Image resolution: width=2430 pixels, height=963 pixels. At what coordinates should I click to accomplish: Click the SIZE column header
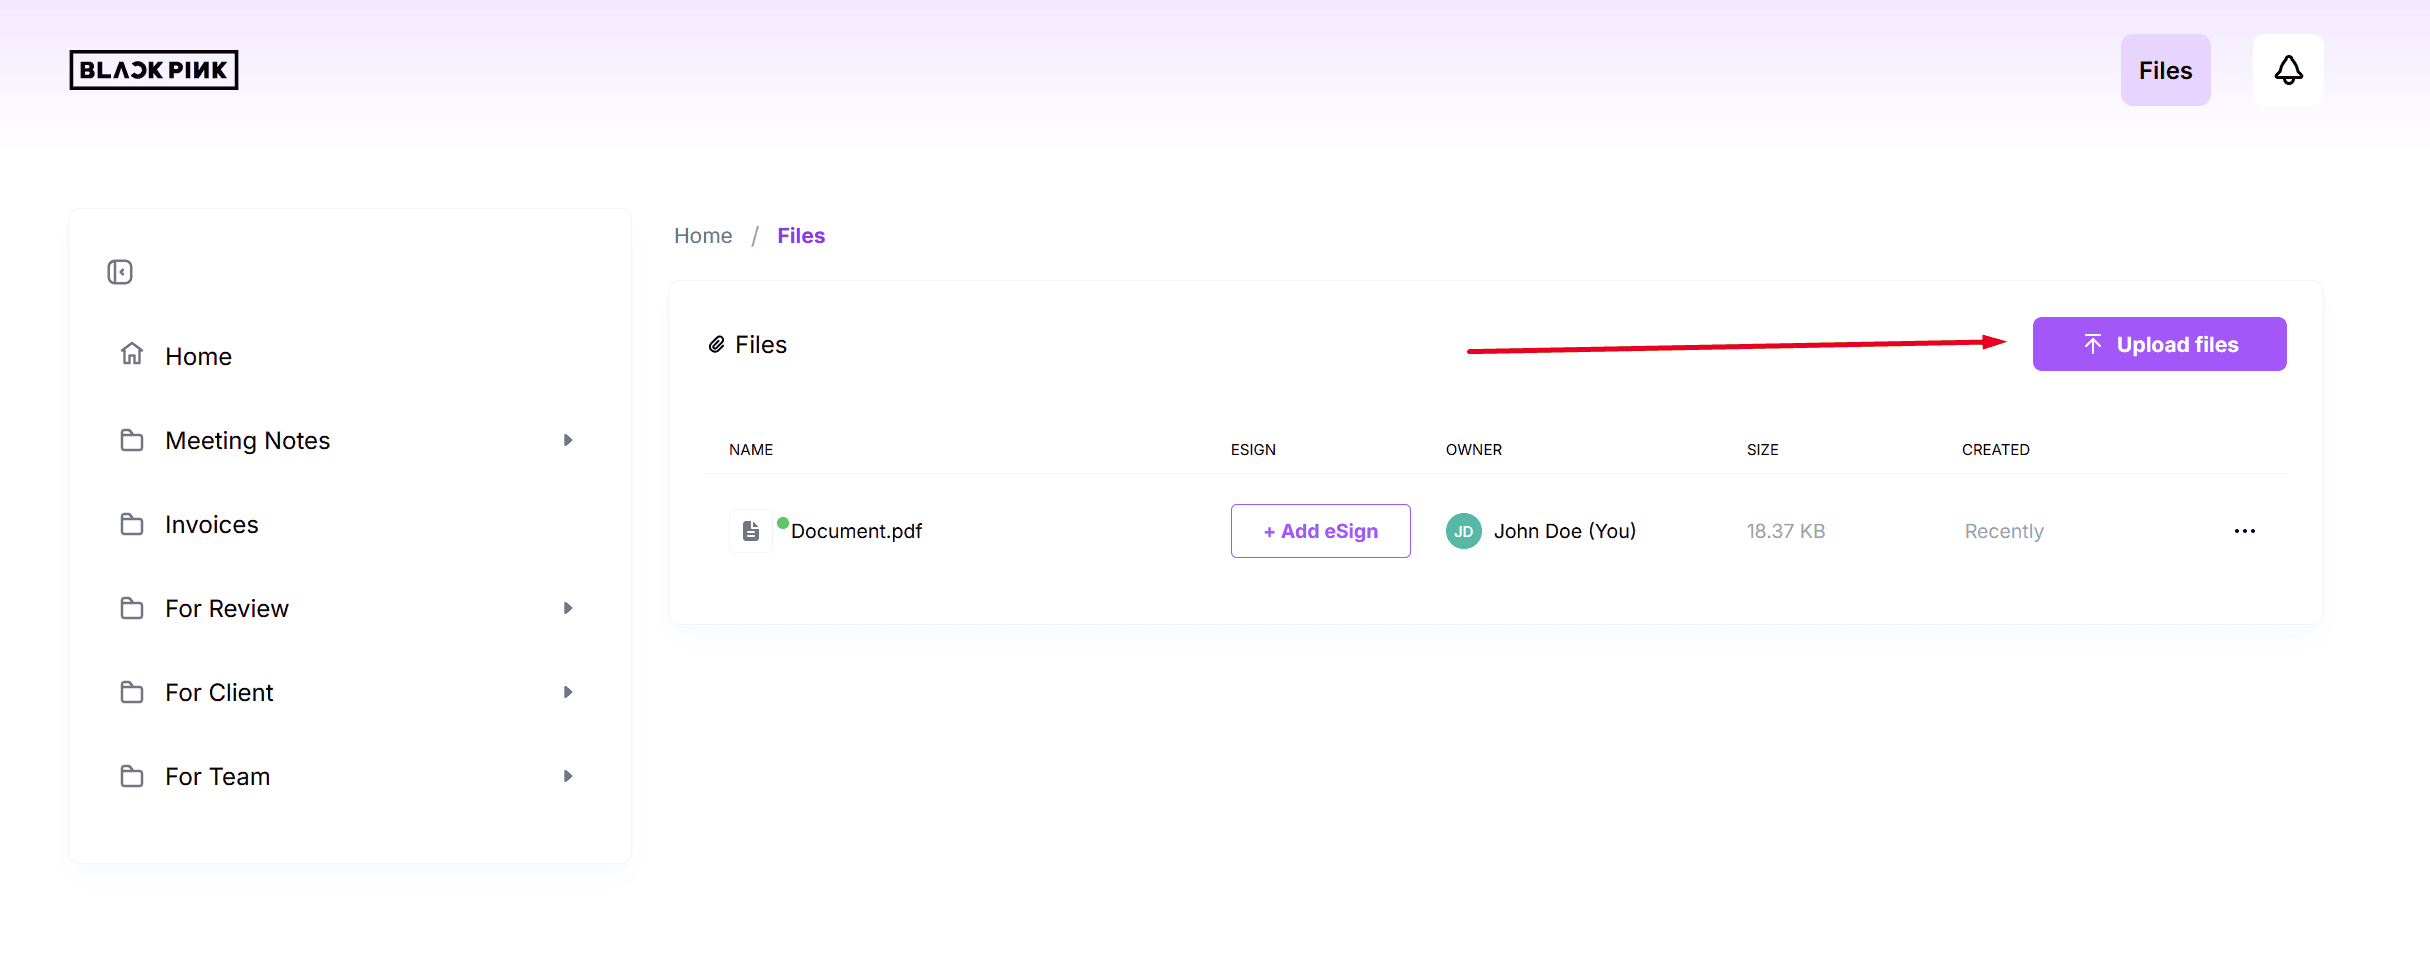tap(1763, 450)
